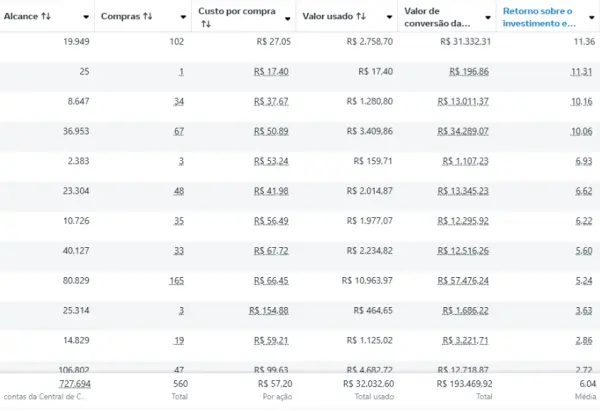Sort by Compras column arrows icon
The height and width of the screenshot is (411, 600).
click(148, 16)
